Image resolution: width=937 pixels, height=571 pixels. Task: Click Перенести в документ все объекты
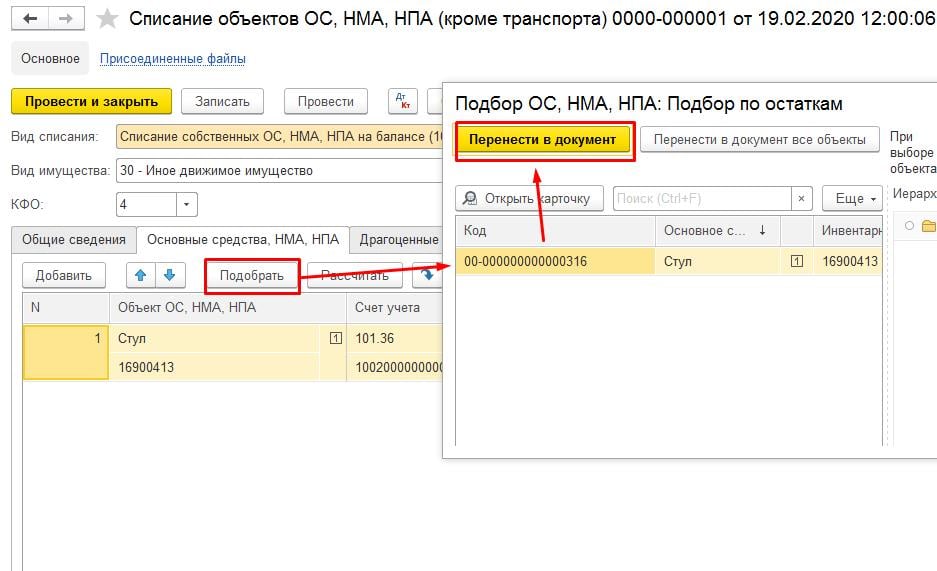[x=760, y=140]
